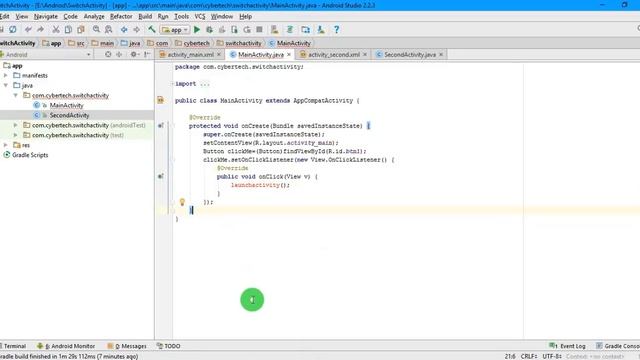
Task: Collapse com.cybertech.switchactivity package arrow
Action: tap(16, 95)
